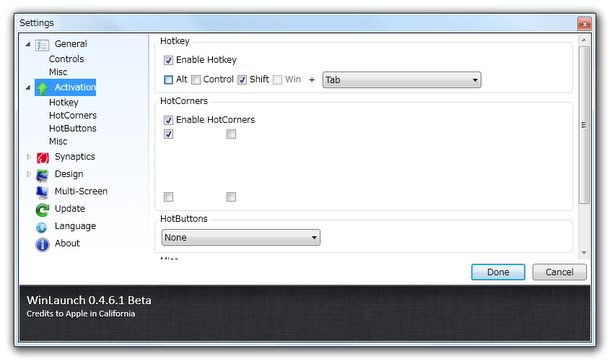Screen dimensions: 612x362
Task: Open the red Synaptics icon
Action: [43, 157]
